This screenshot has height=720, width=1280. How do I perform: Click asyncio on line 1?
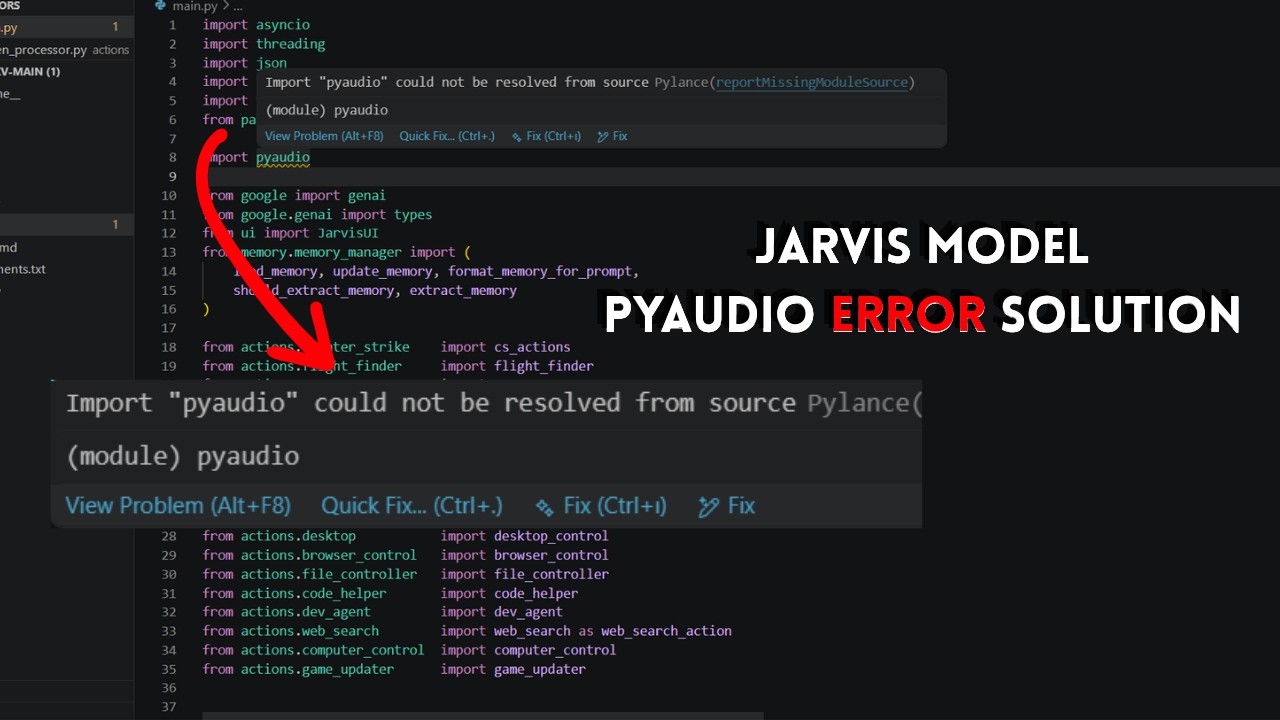283,24
